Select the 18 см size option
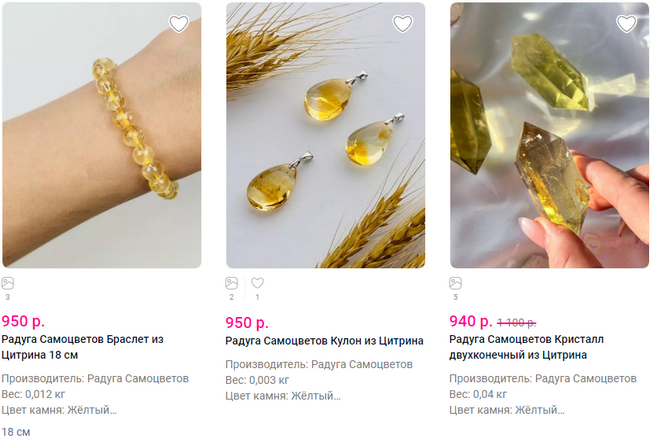This screenshot has height=439, width=650. pos(16,432)
